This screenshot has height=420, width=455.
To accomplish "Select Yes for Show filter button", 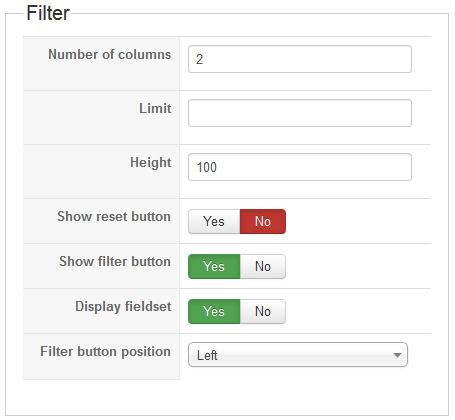I will click(214, 266).
